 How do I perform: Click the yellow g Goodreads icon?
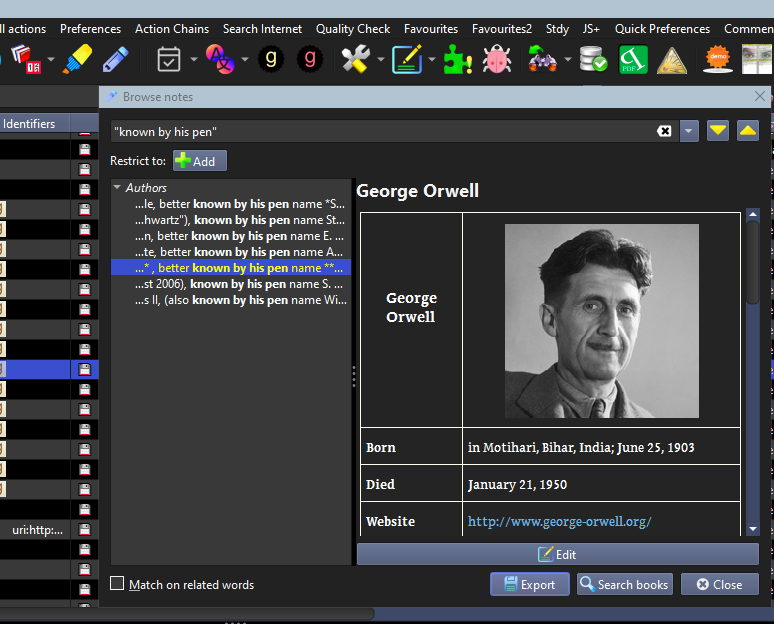coord(271,59)
